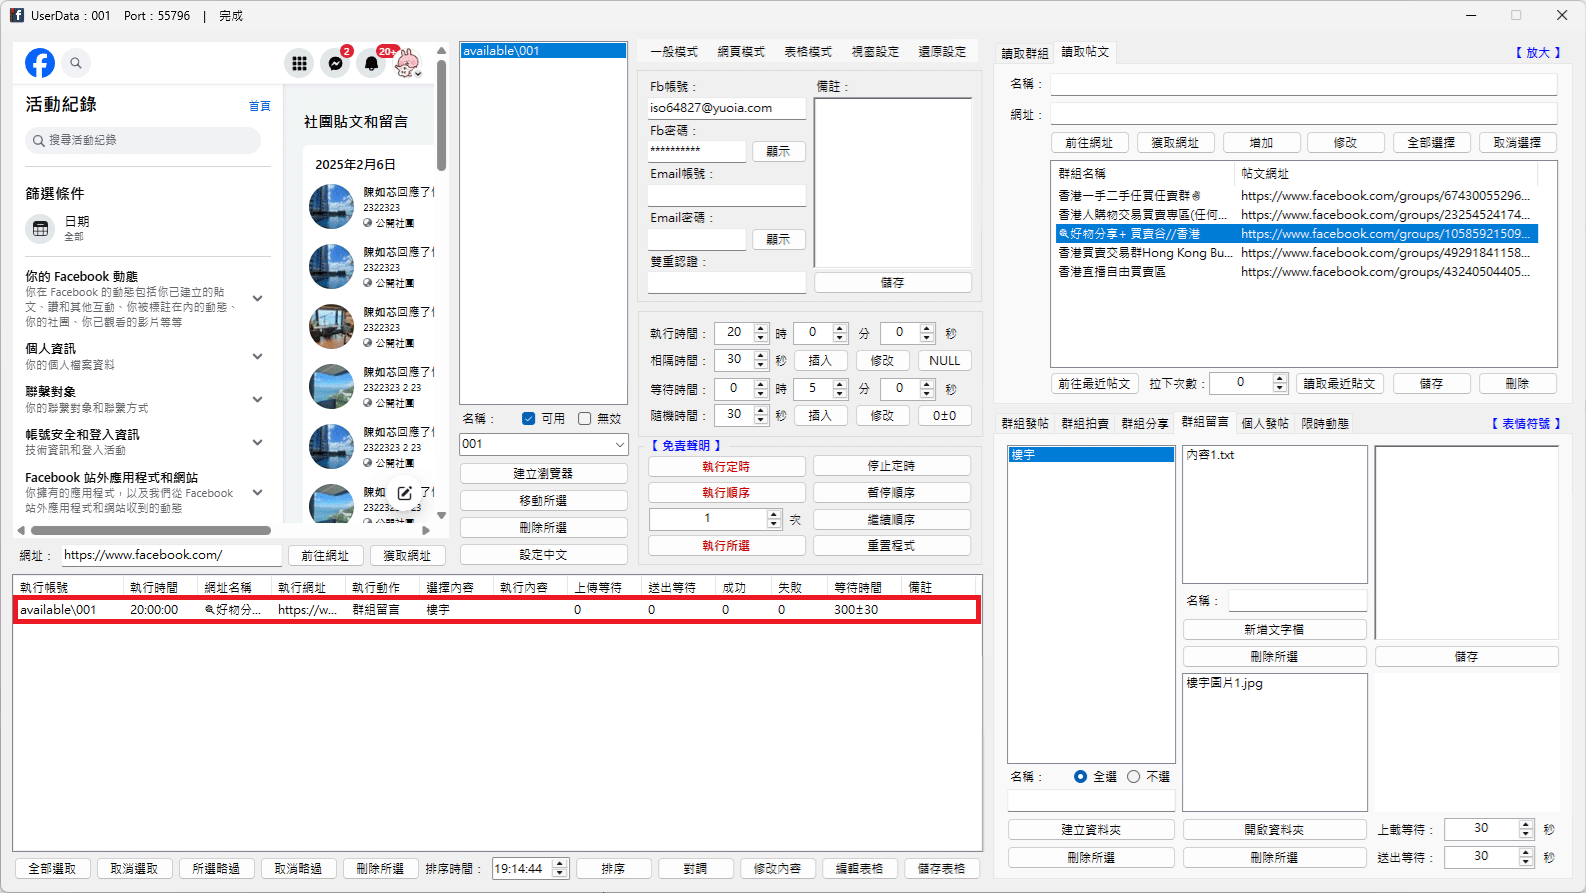1586x893 pixels.
Task: Select available\001 in the account list
Action: pyautogui.click(x=543, y=51)
